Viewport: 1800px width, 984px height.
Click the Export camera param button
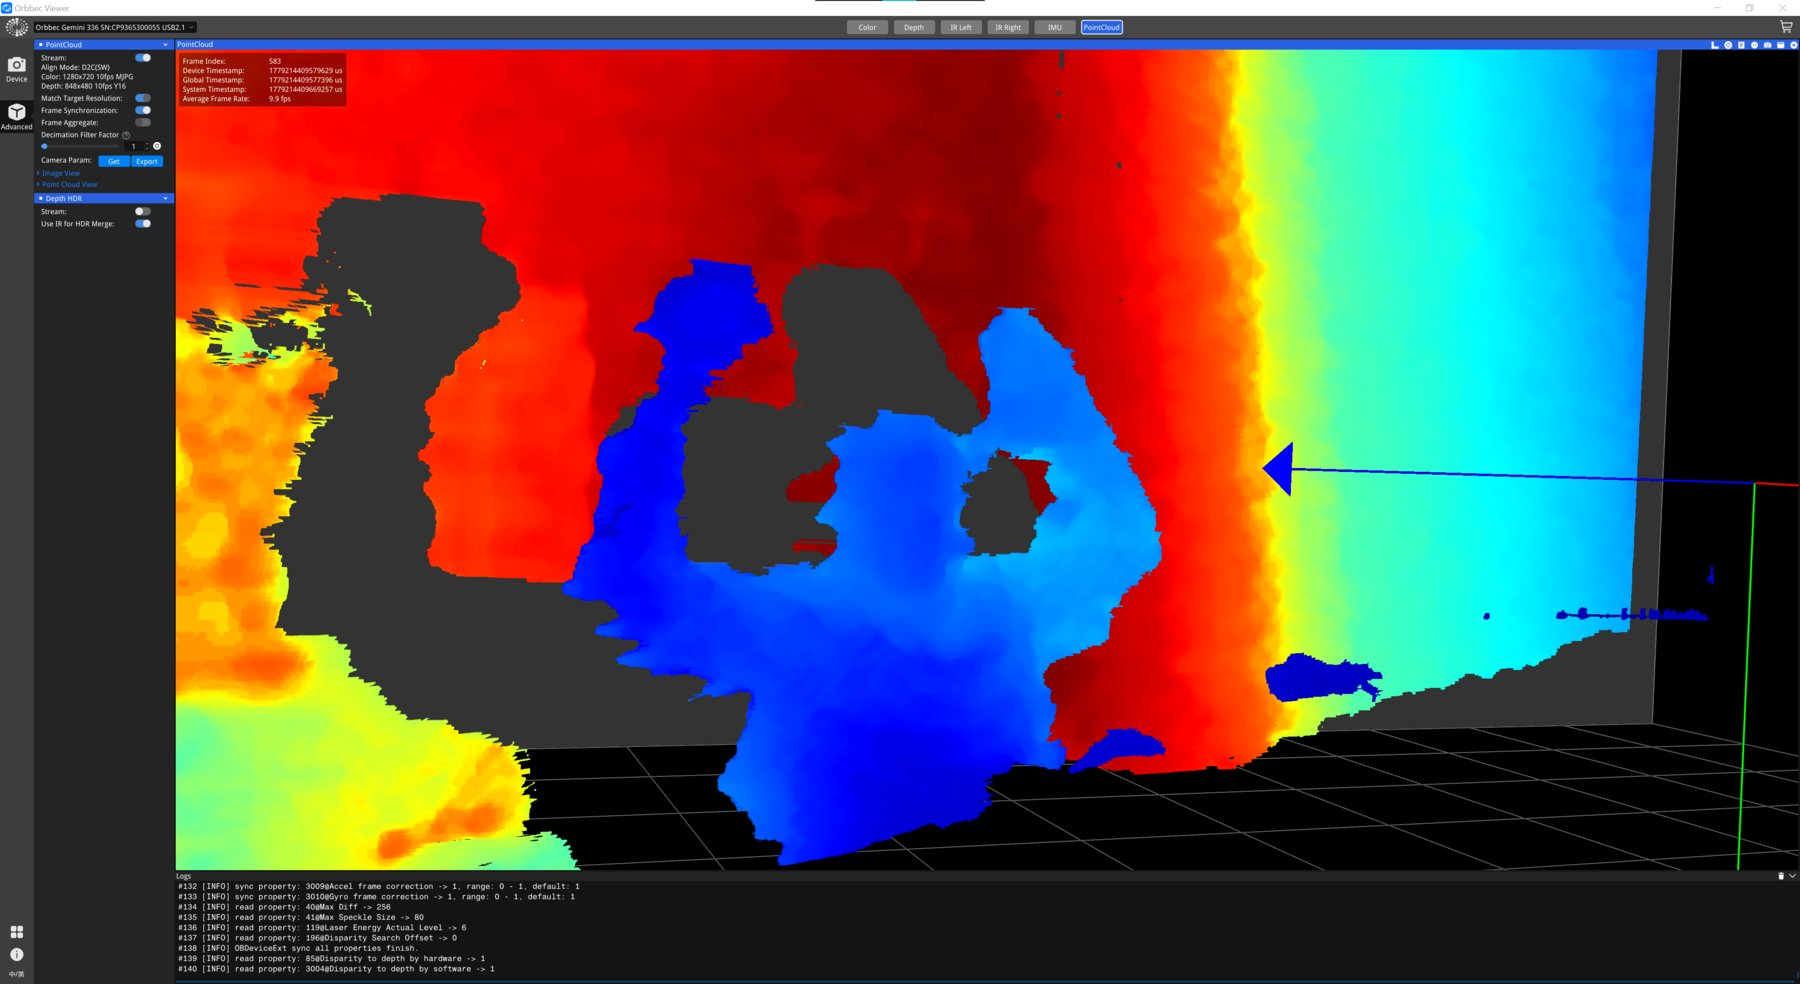[x=147, y=161]
